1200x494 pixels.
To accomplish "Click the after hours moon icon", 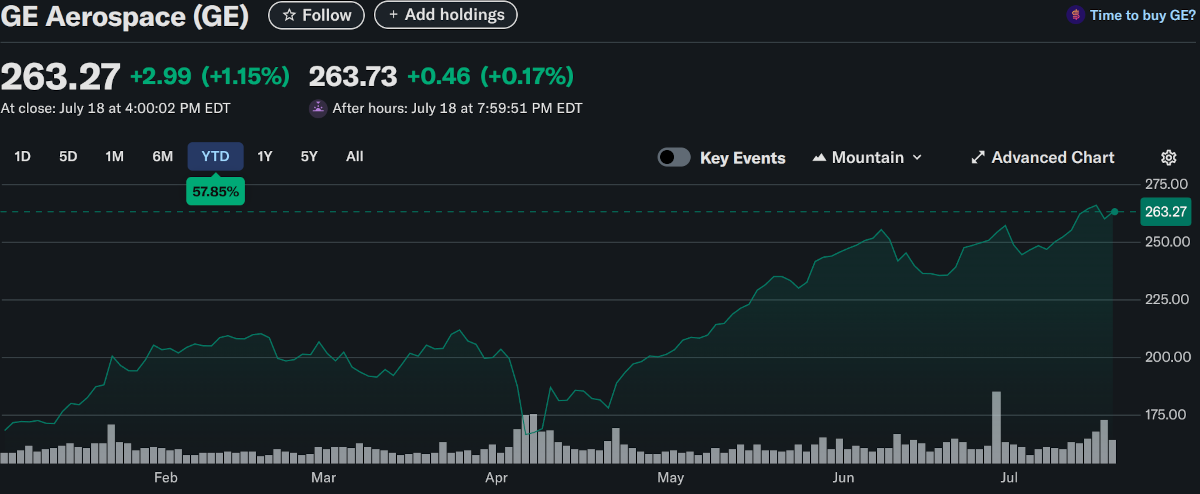I will 318,108.
